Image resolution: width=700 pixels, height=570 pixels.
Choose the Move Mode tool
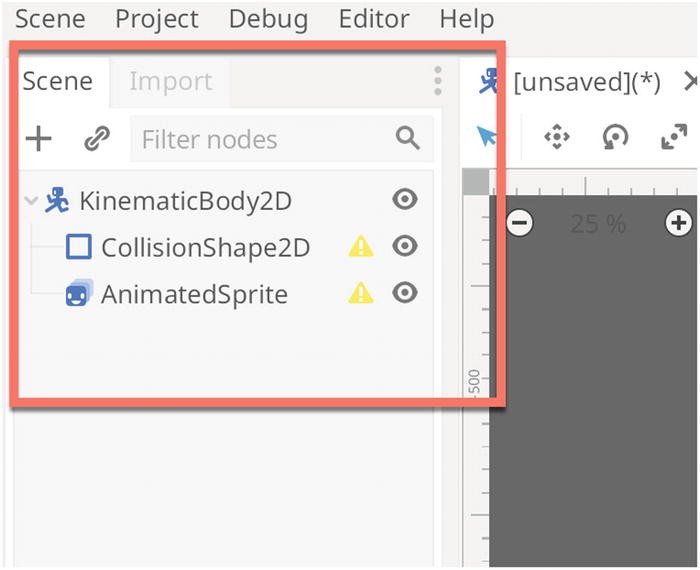[x=557, y=137]
